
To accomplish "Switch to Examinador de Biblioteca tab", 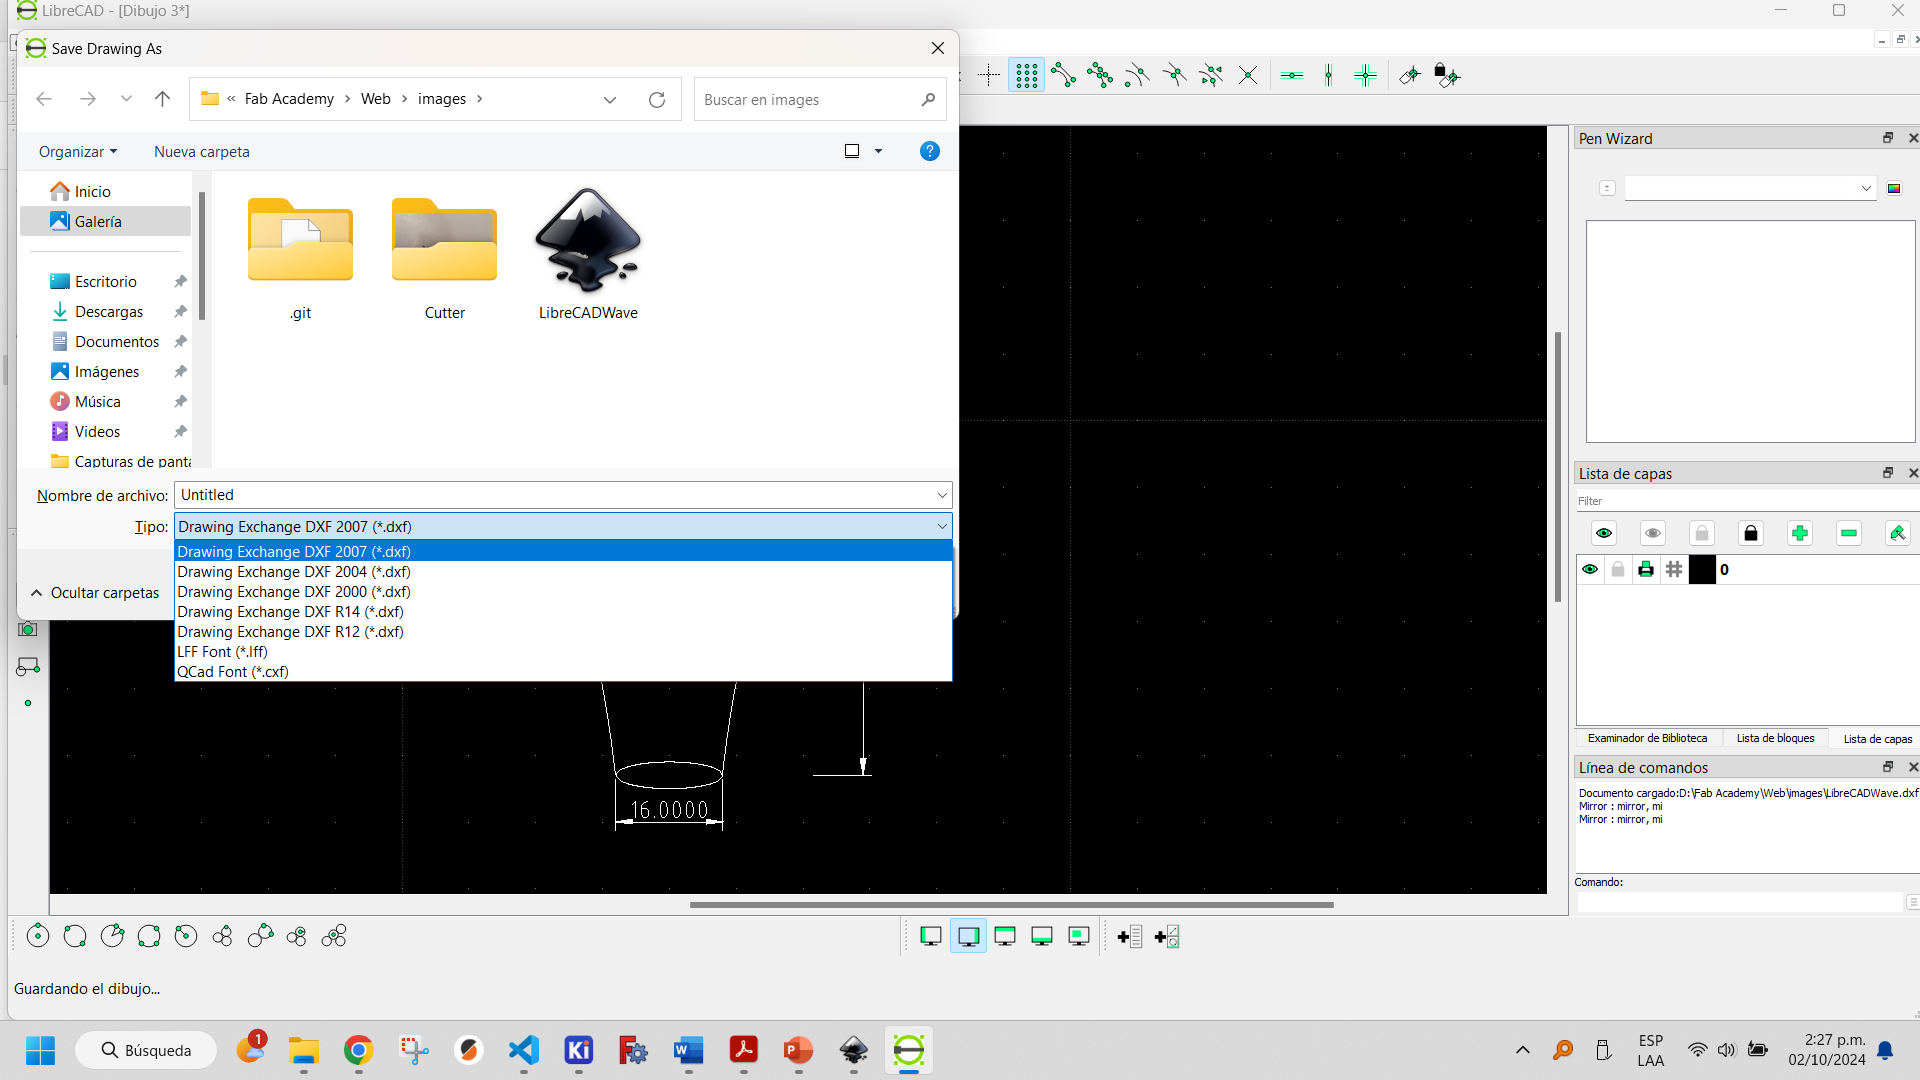I will [1647, 738].
